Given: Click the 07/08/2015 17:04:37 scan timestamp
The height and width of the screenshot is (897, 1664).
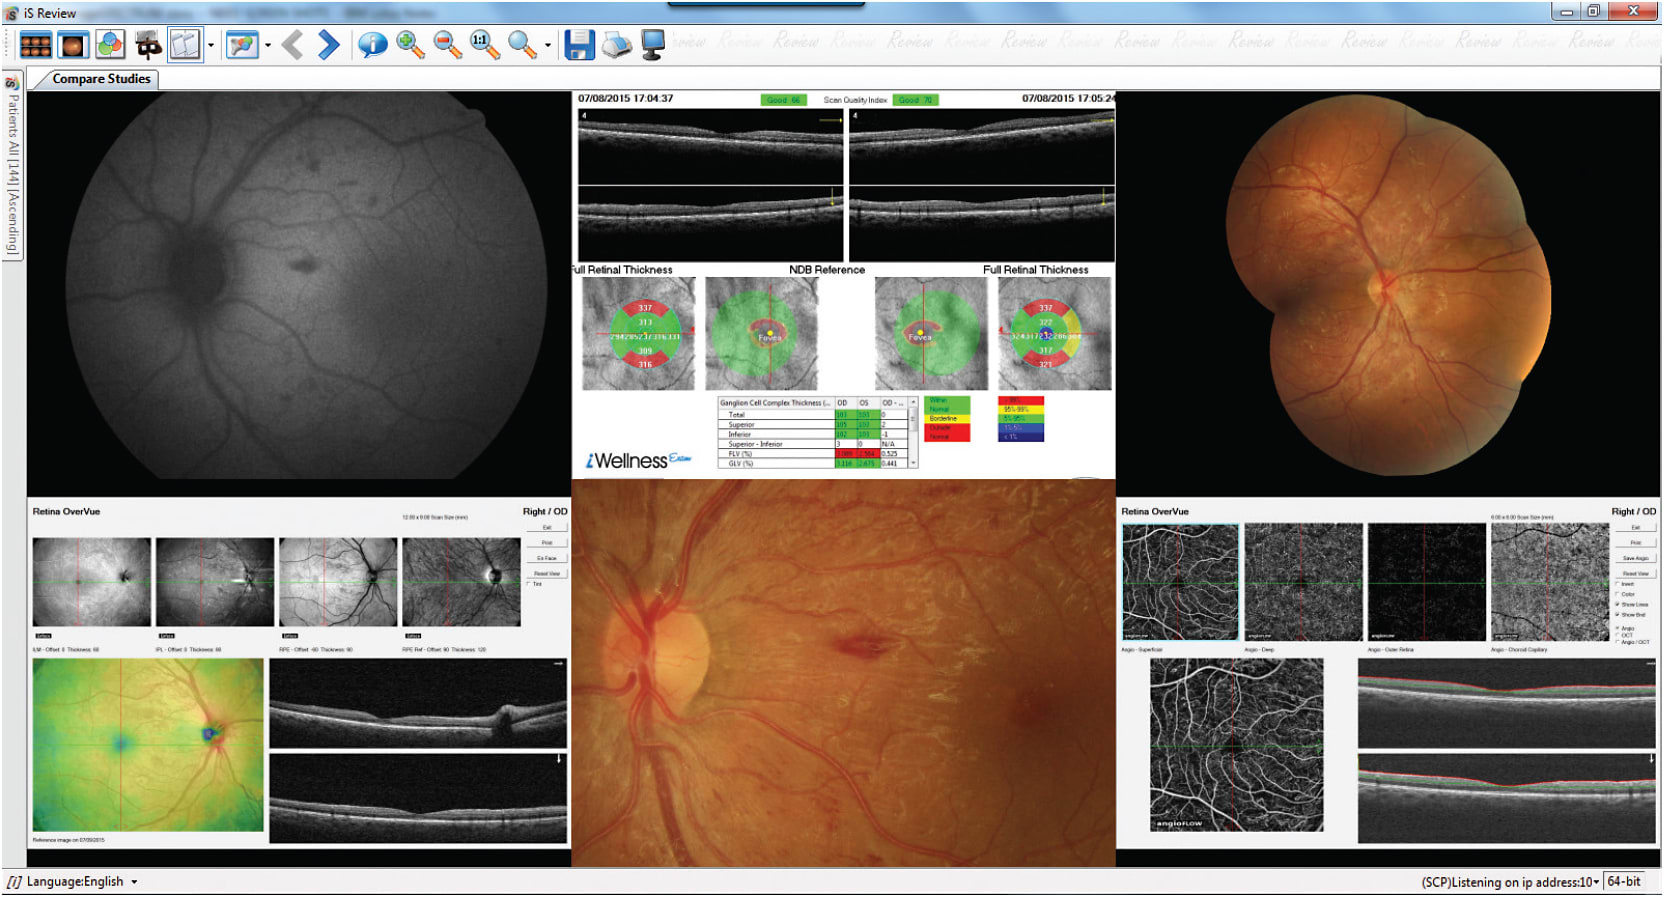Looking at the screenshot, I should point(625,99).
